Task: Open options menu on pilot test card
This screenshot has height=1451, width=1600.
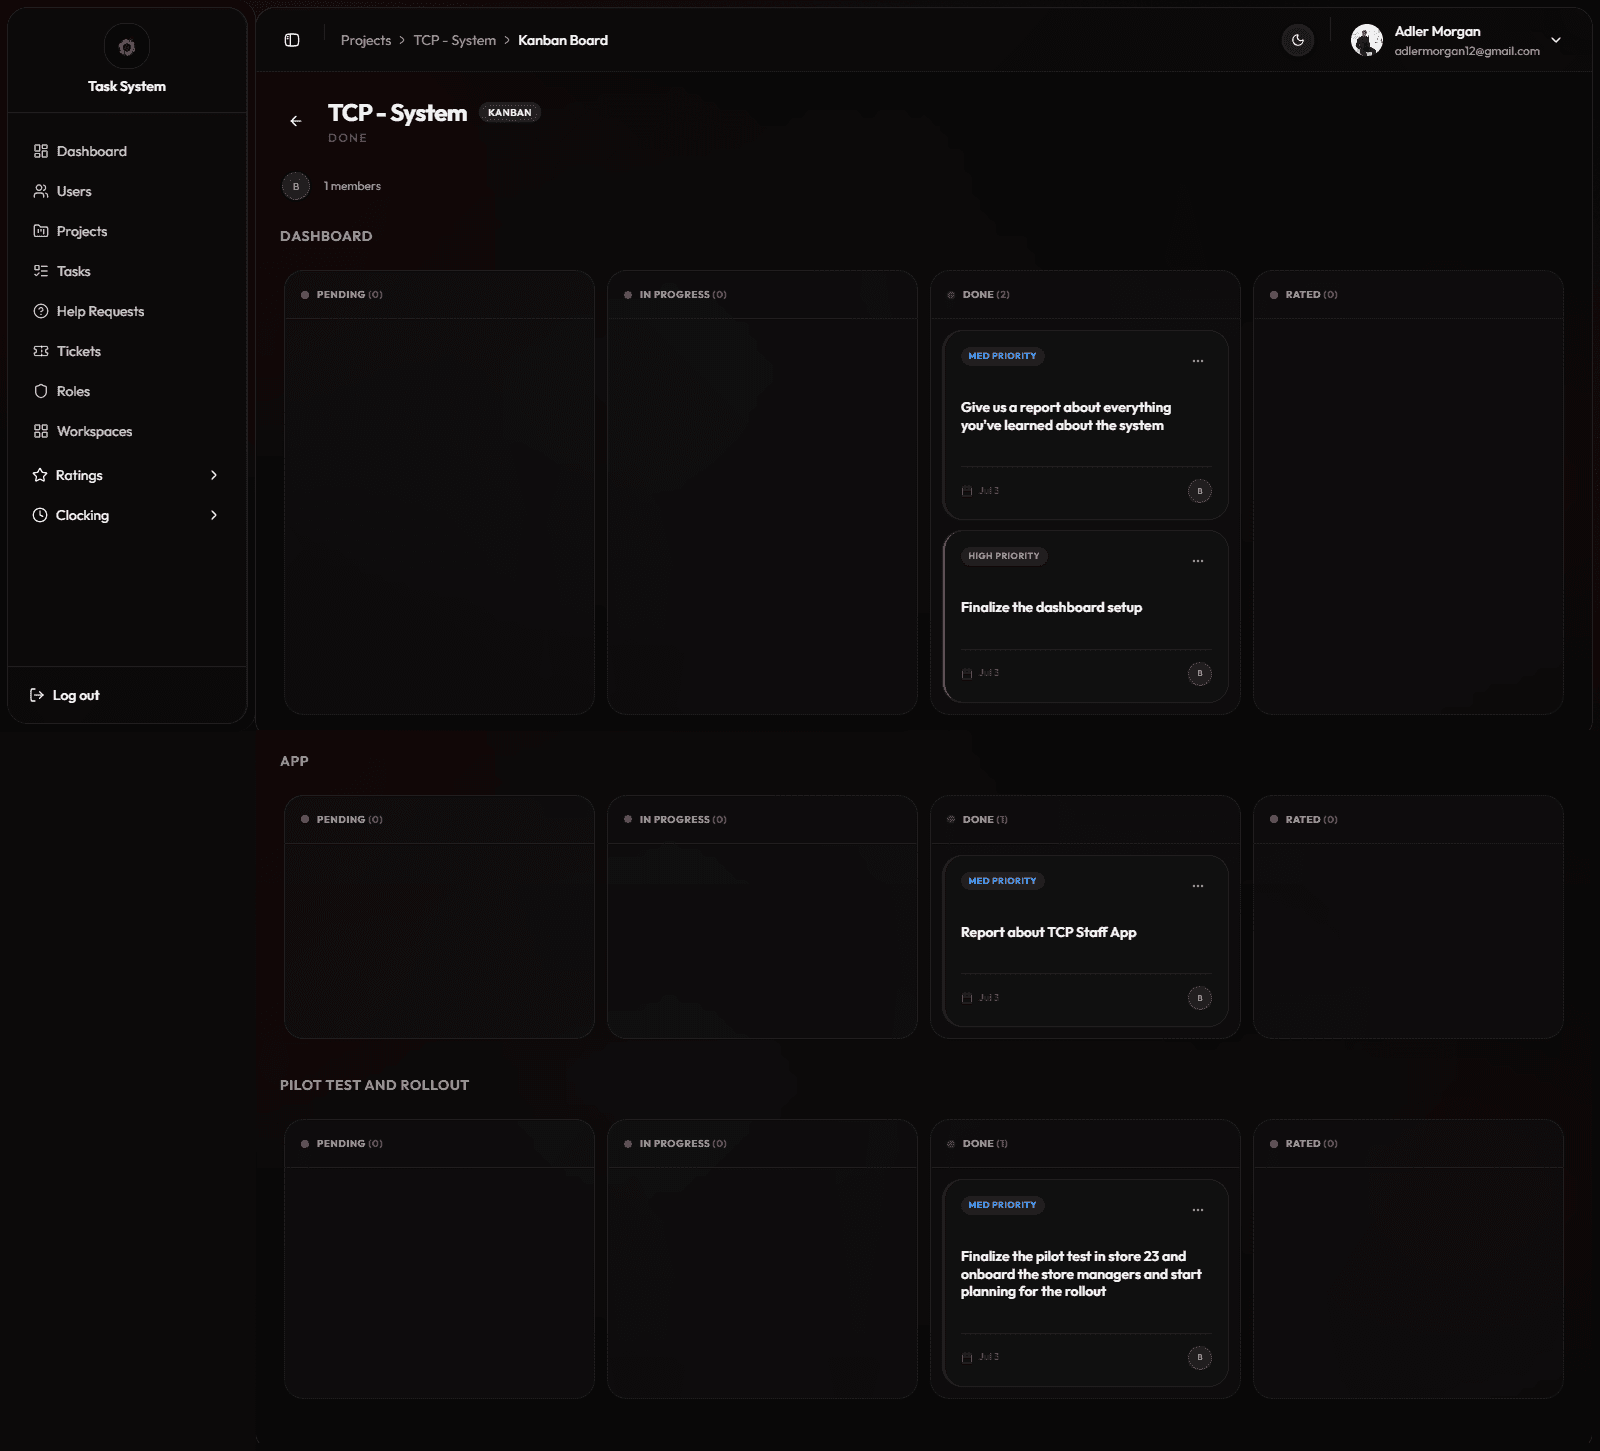Action: click(x=1198, y=1210)
